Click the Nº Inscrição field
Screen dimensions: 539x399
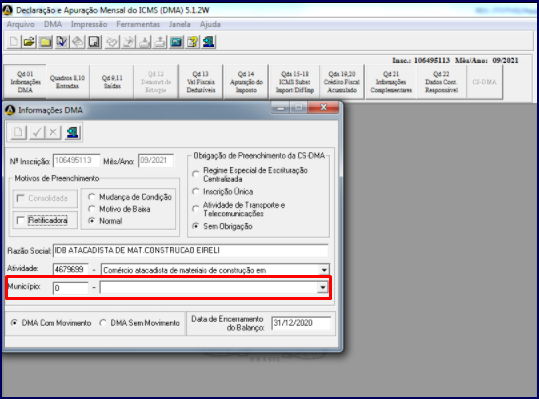pos(76,160)
